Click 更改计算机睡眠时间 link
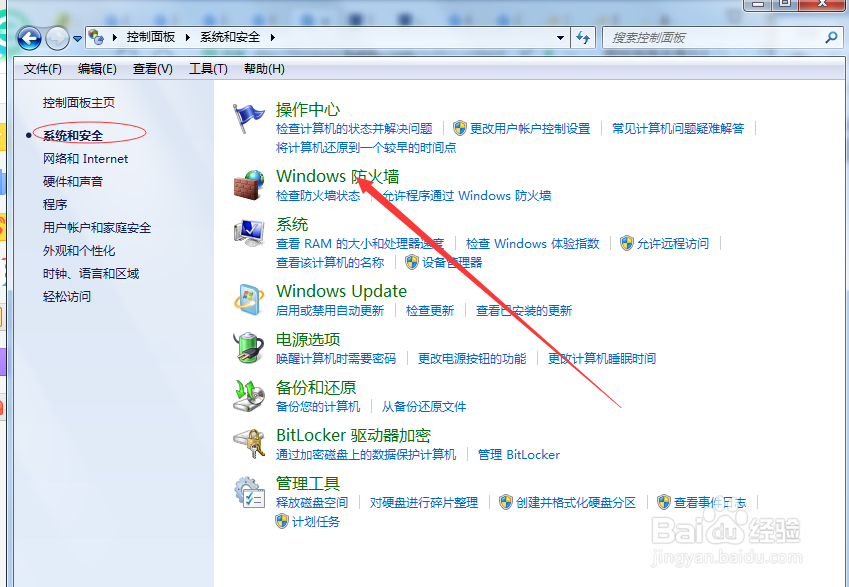 pyautogui.click(x=602, y=358)
